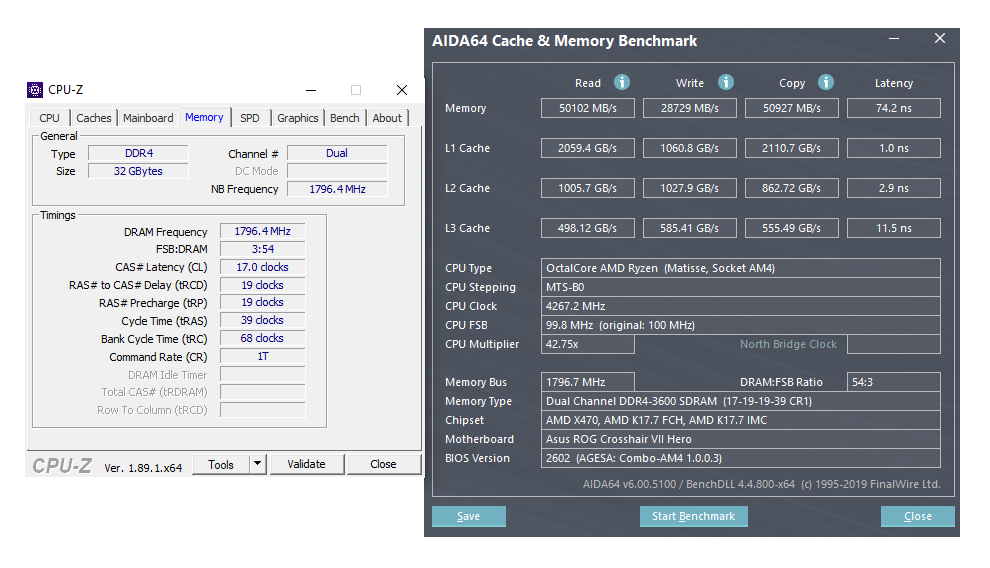
Task: Click the L2 Cache Read value 1005.7 GB/s
Action: click(x=588, y=188)
